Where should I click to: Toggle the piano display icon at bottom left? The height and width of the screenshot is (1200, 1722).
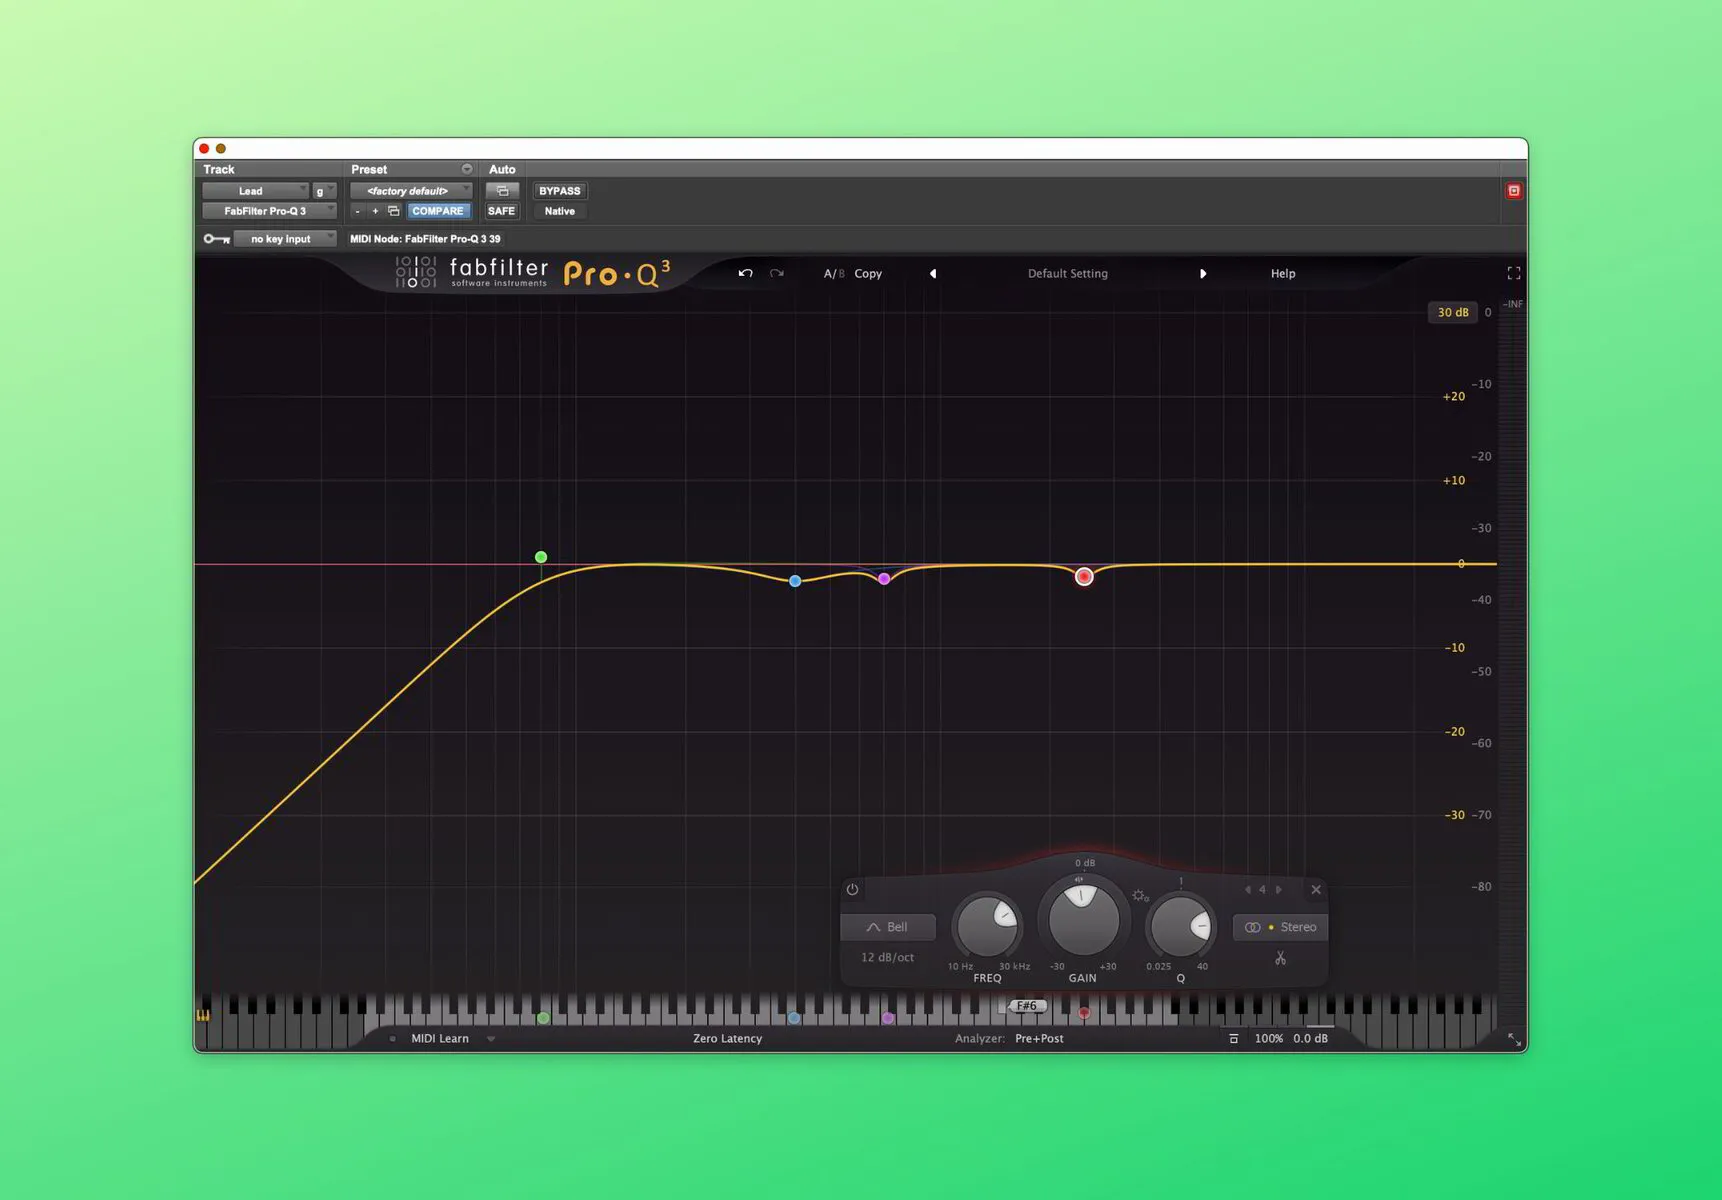pyautogui.click(x=203, y=1015)
